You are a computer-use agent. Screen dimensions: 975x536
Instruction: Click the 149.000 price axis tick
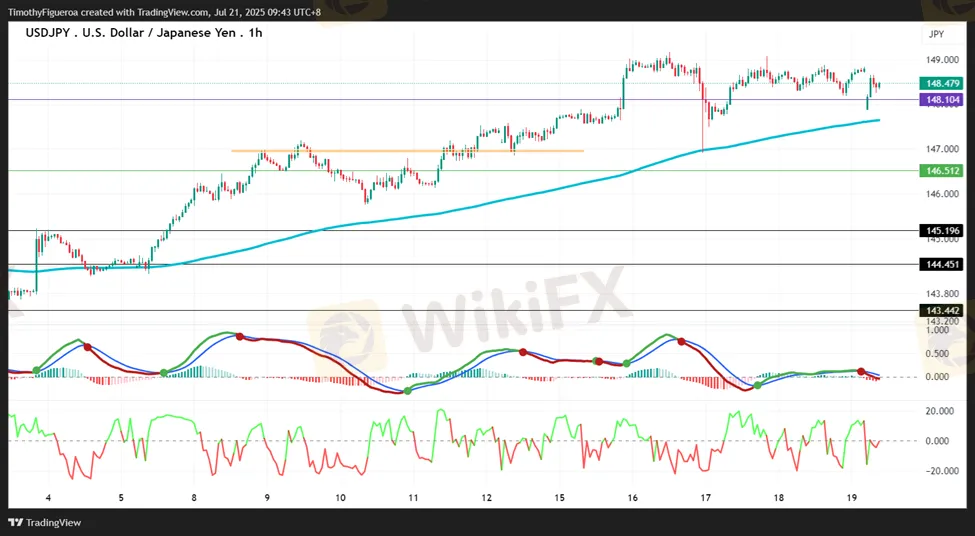(941, 60)
